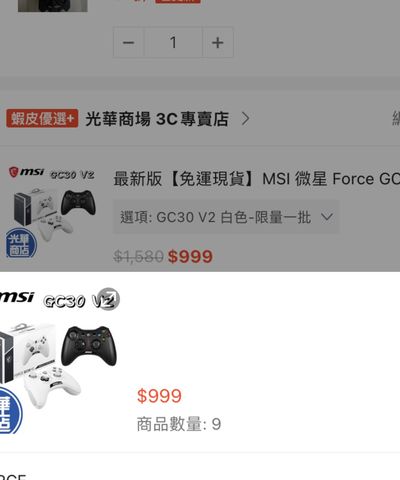Screen dimensions: 400x480
Task: Tap the 蝦皮優選+ badge icon
Action: (x=42, y=118)
